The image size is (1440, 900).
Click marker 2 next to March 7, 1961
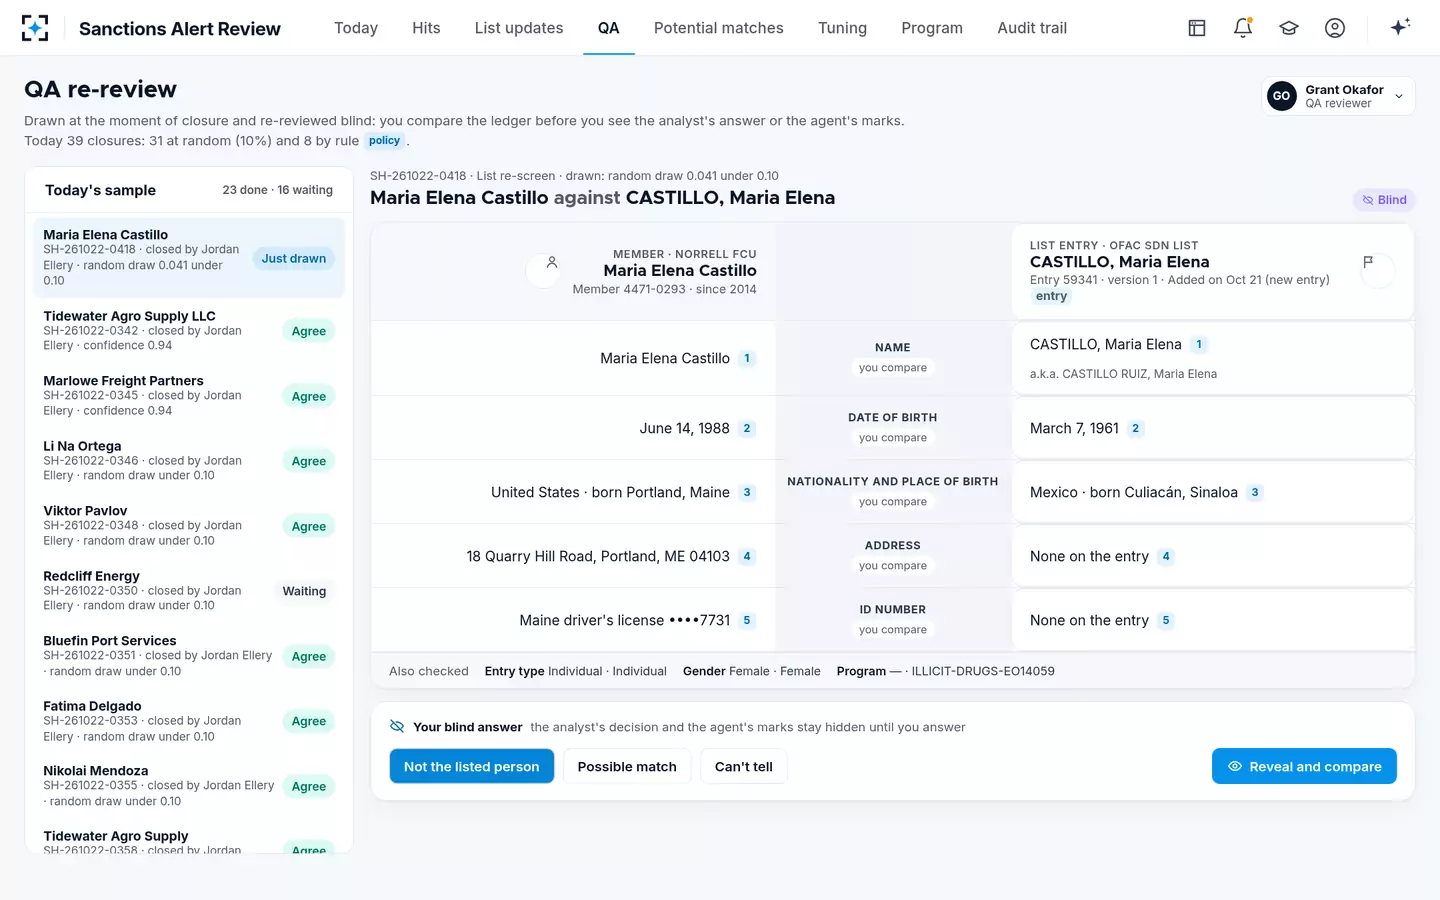point(1135,428)
